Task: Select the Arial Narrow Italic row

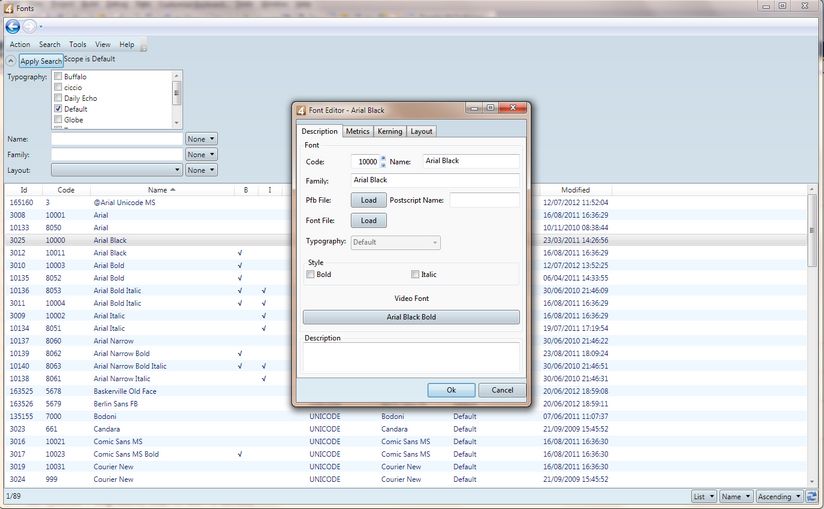Action: [405, 379]
